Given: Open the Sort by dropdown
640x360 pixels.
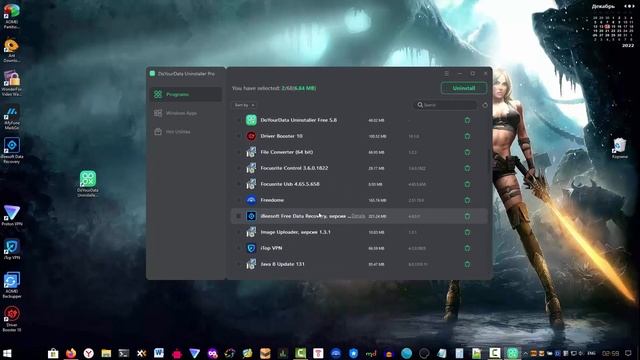Looking at the screenshot, I should click(x=244, y=105).
